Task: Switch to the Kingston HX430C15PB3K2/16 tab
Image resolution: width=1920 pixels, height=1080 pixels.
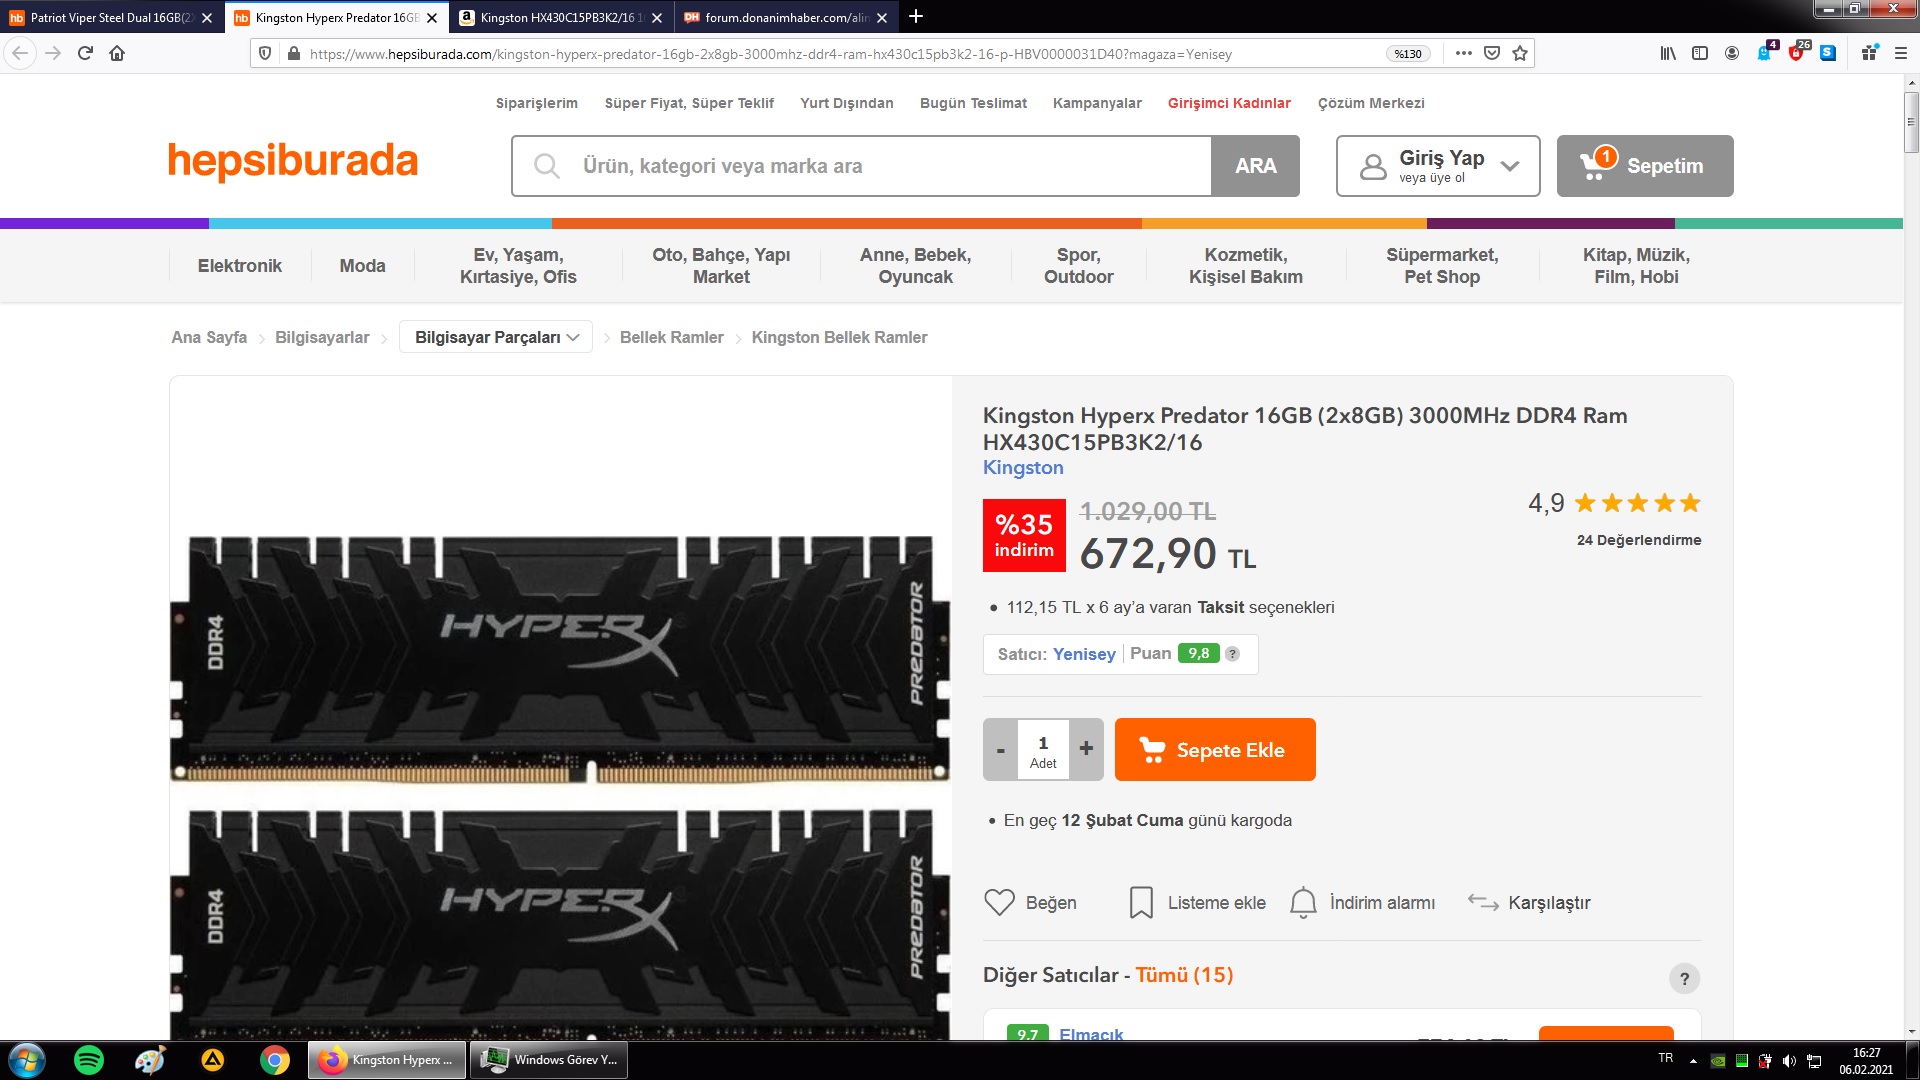Action: pyautogui.click(x=562, y=18)
